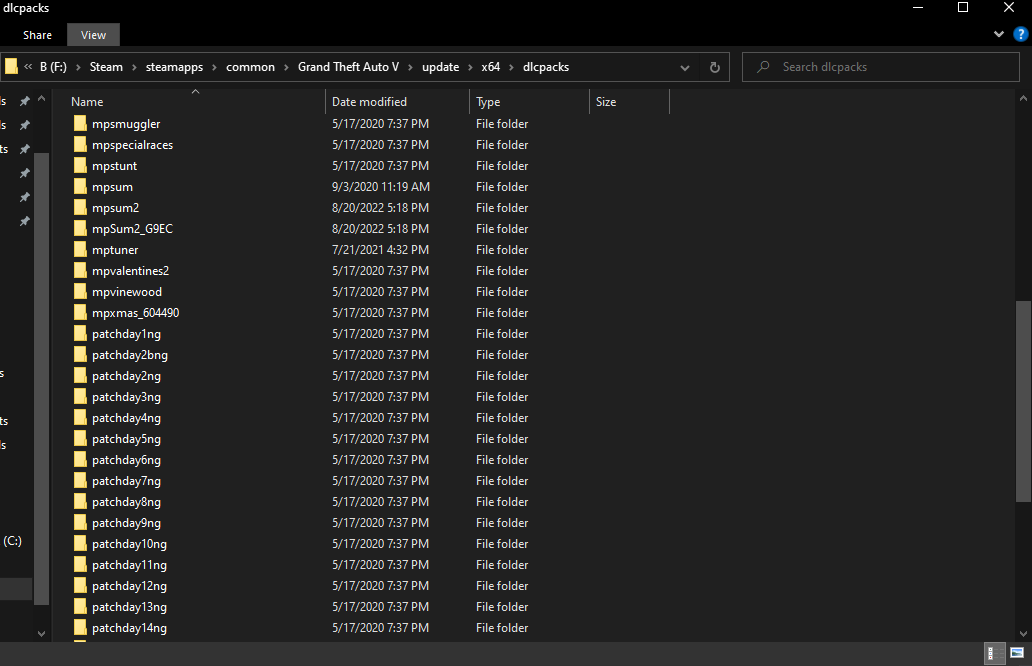This screenshot has height=666, width=1032.
Task: Open the Share ribbon tab
Action: [38, 35]
